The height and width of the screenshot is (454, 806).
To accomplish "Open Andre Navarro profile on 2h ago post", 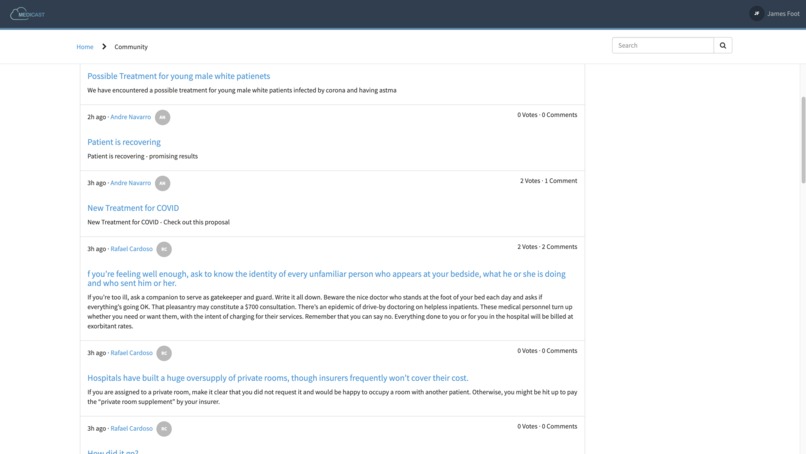I will tap(131, 117).
